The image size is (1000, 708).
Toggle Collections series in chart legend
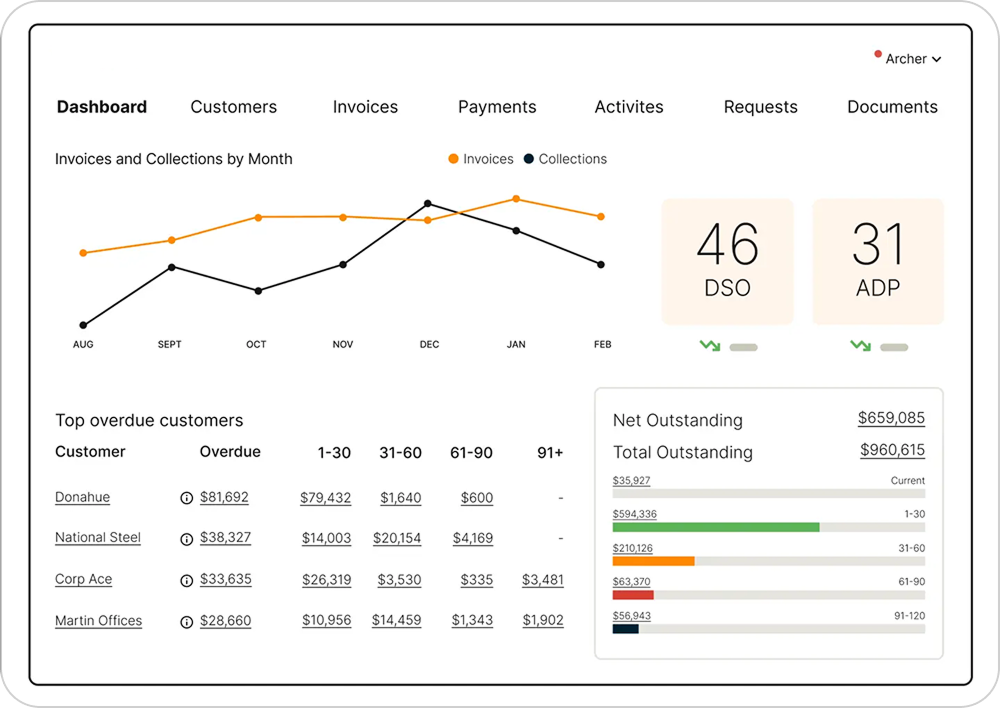click(x=564, y=159)
